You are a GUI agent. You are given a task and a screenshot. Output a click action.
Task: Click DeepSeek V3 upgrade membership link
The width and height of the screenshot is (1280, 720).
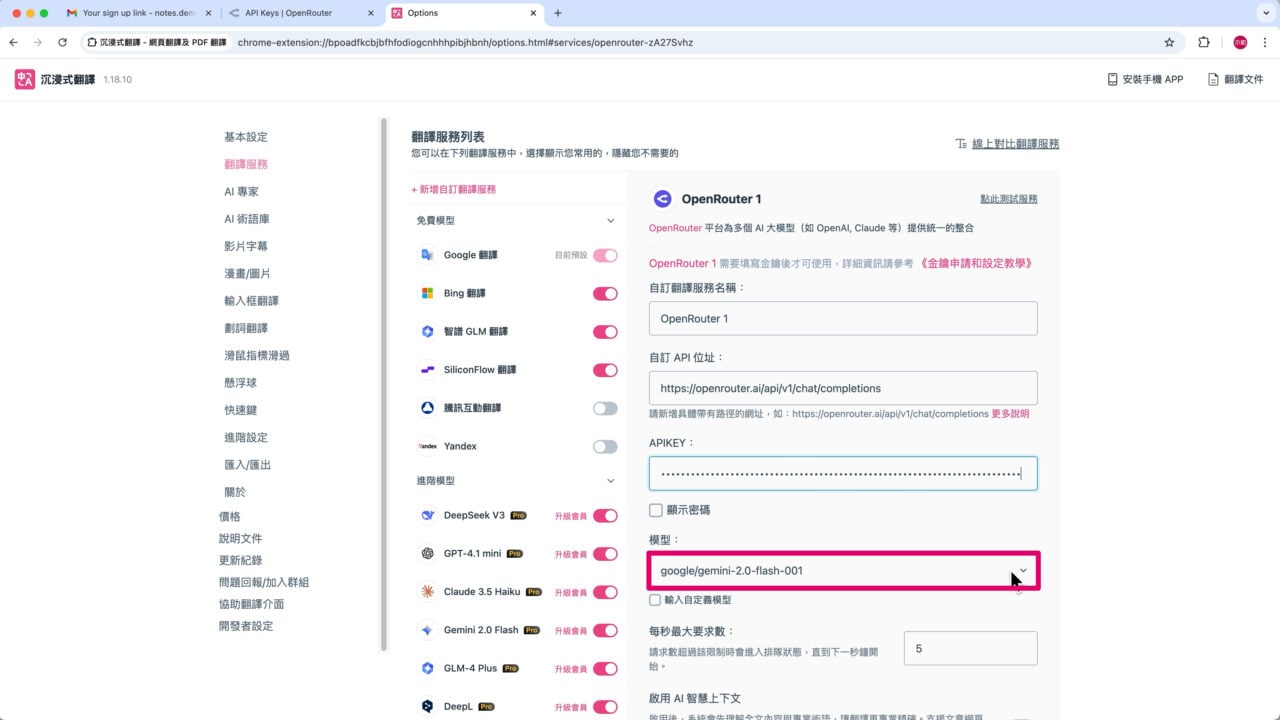click(571, 516)
